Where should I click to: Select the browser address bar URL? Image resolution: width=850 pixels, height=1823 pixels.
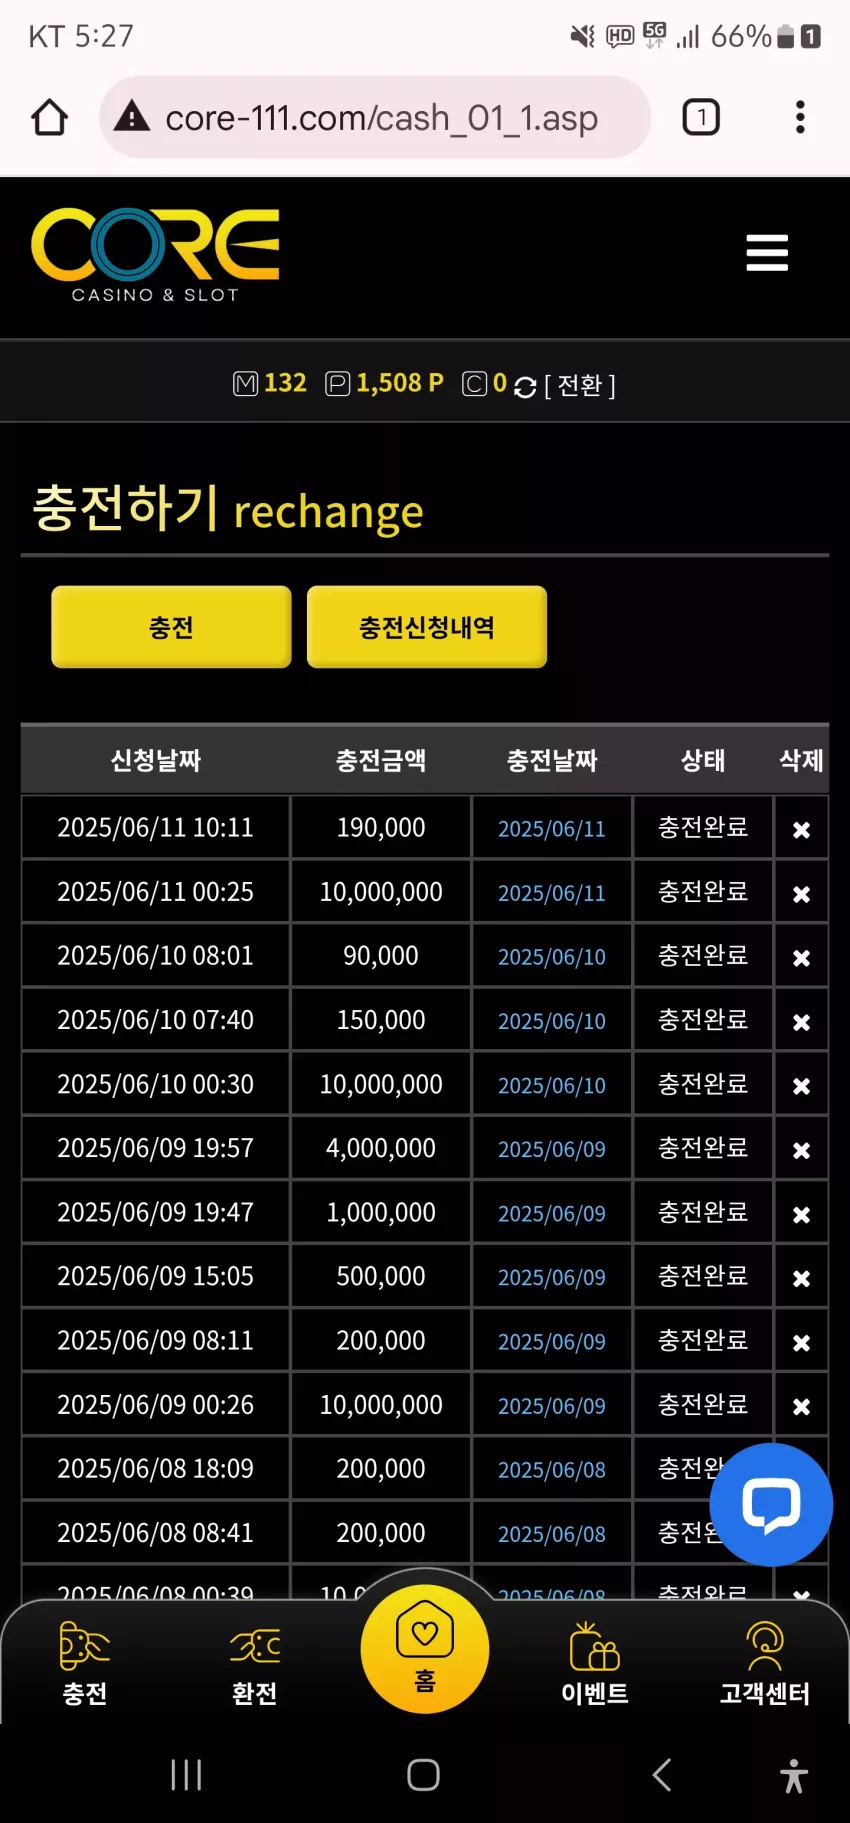coord(381,118)
